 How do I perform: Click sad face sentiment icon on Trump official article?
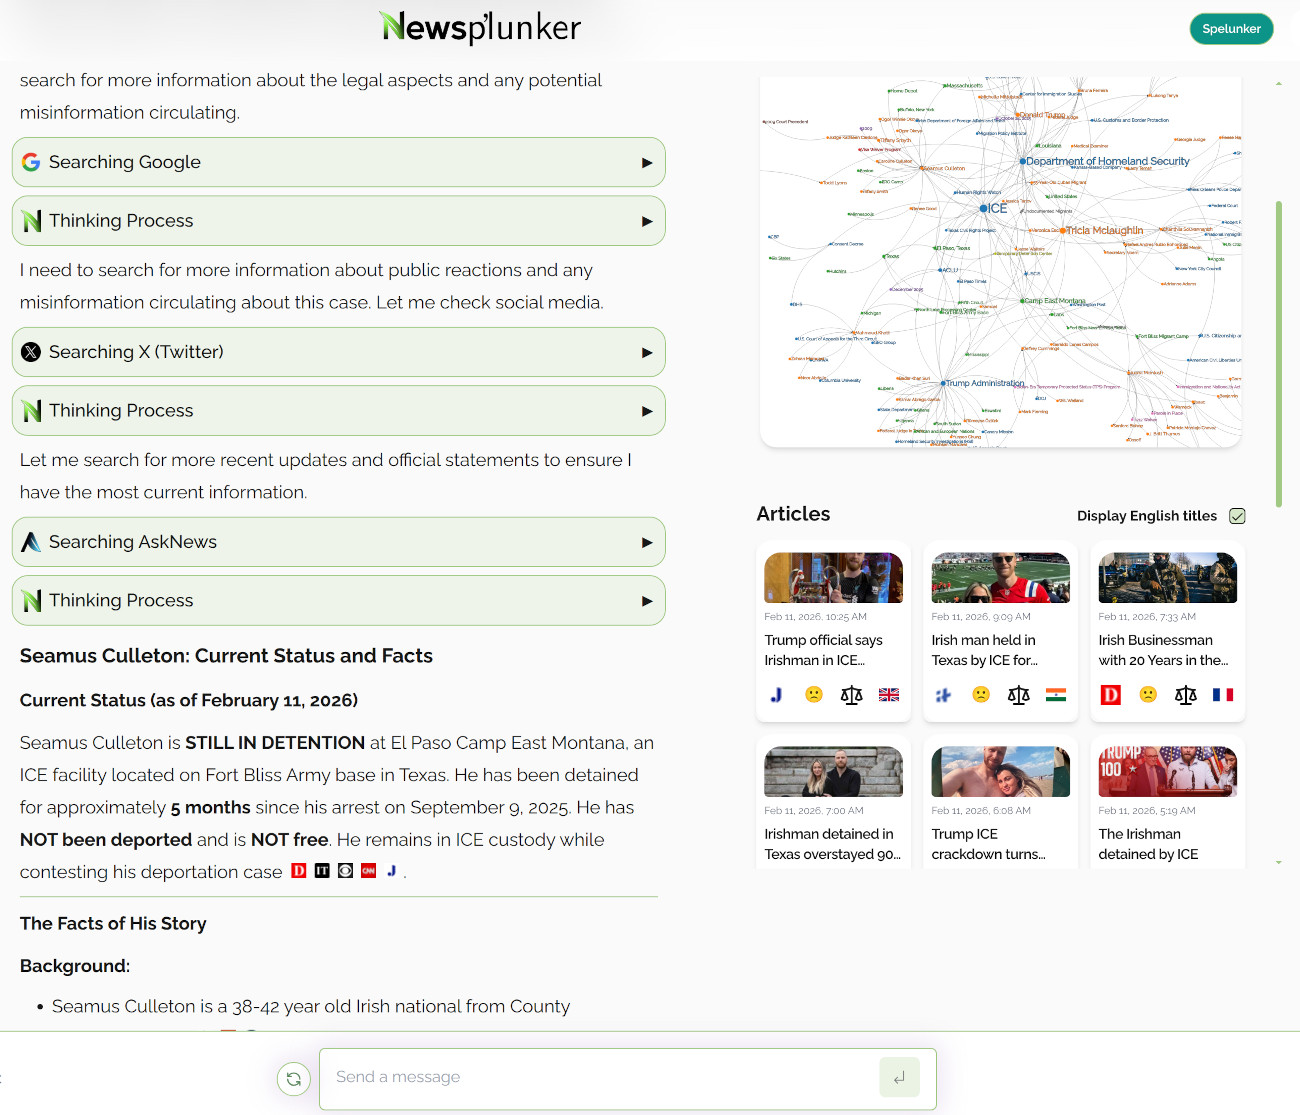click(814, 694)
